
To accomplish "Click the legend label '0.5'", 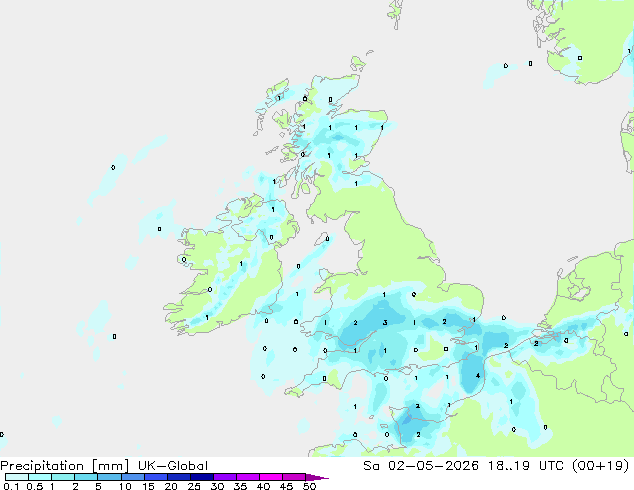I will coord(34,486).
